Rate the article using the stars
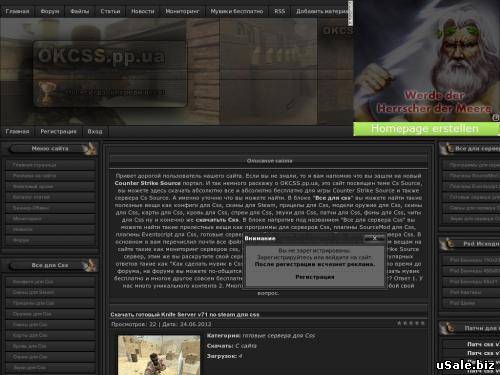 tap(411, 323)
